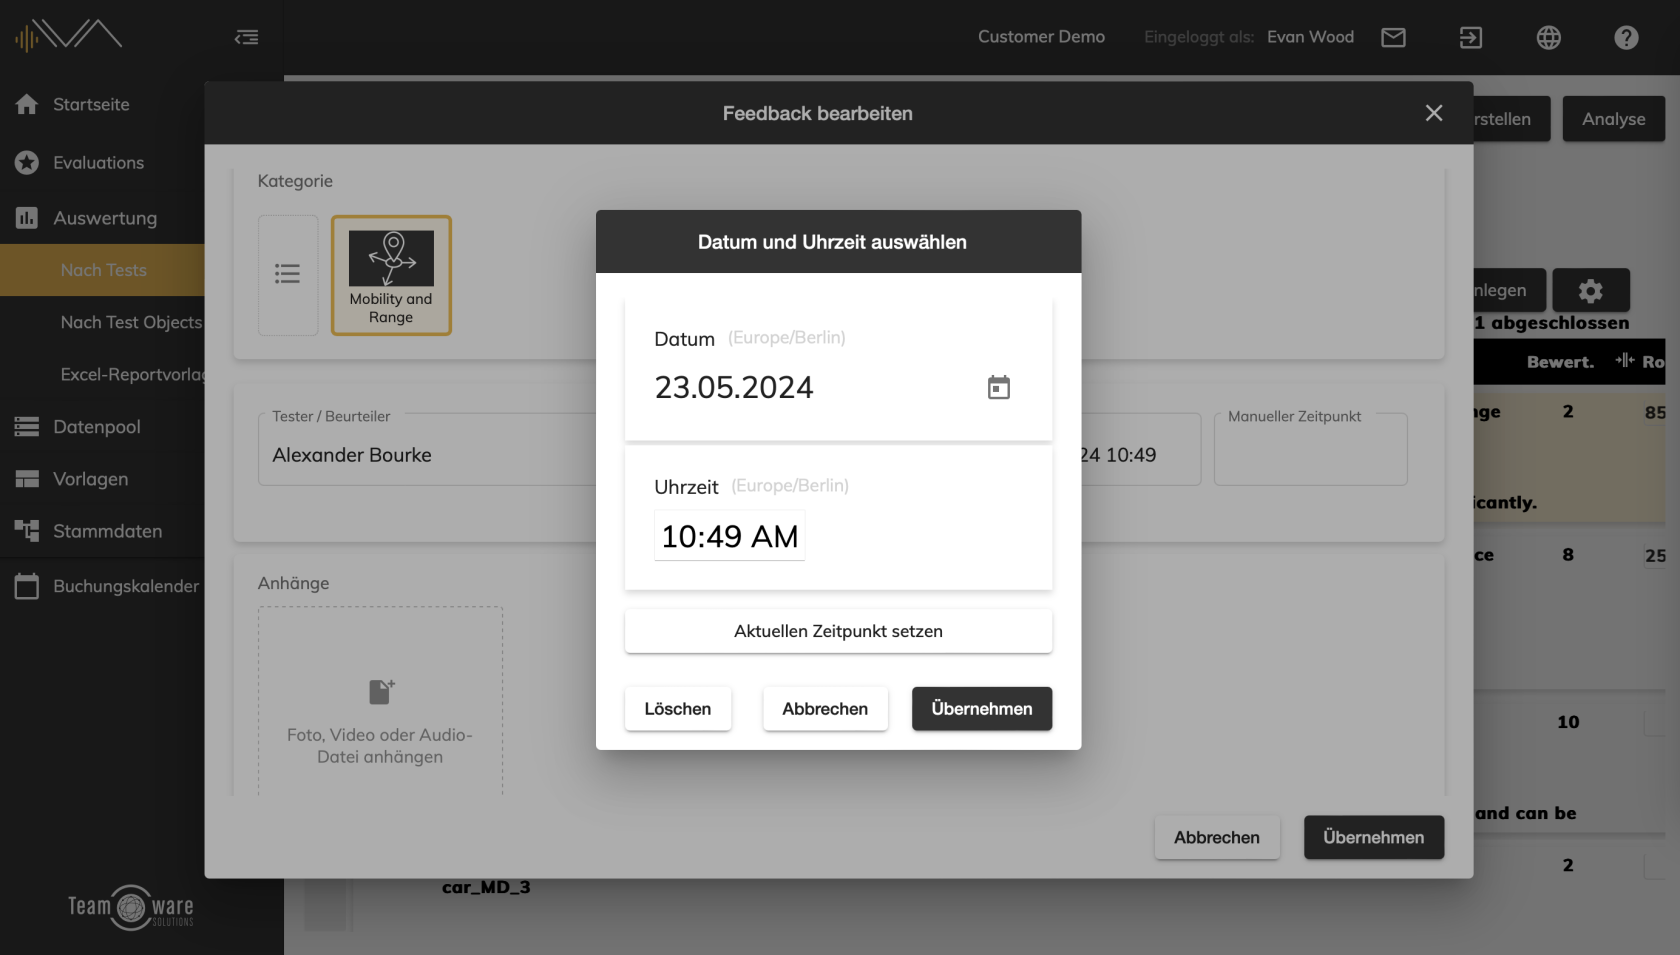Click the Customer Demo label in header

click(1041, 37)
